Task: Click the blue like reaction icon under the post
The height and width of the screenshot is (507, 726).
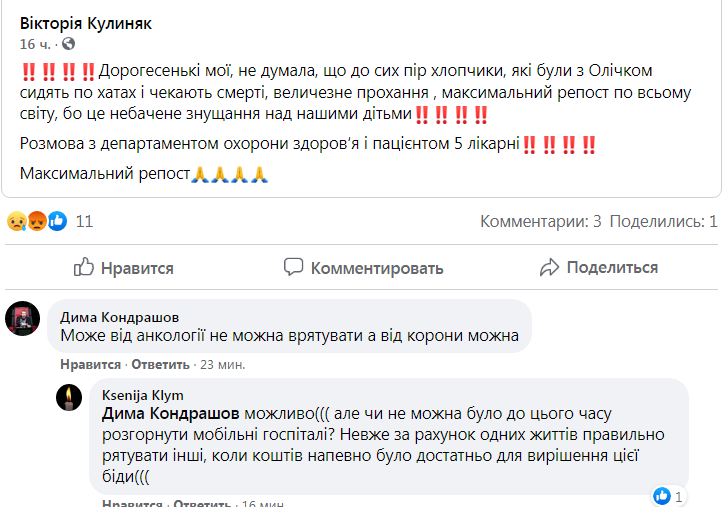Action: [x=56, y=221]
